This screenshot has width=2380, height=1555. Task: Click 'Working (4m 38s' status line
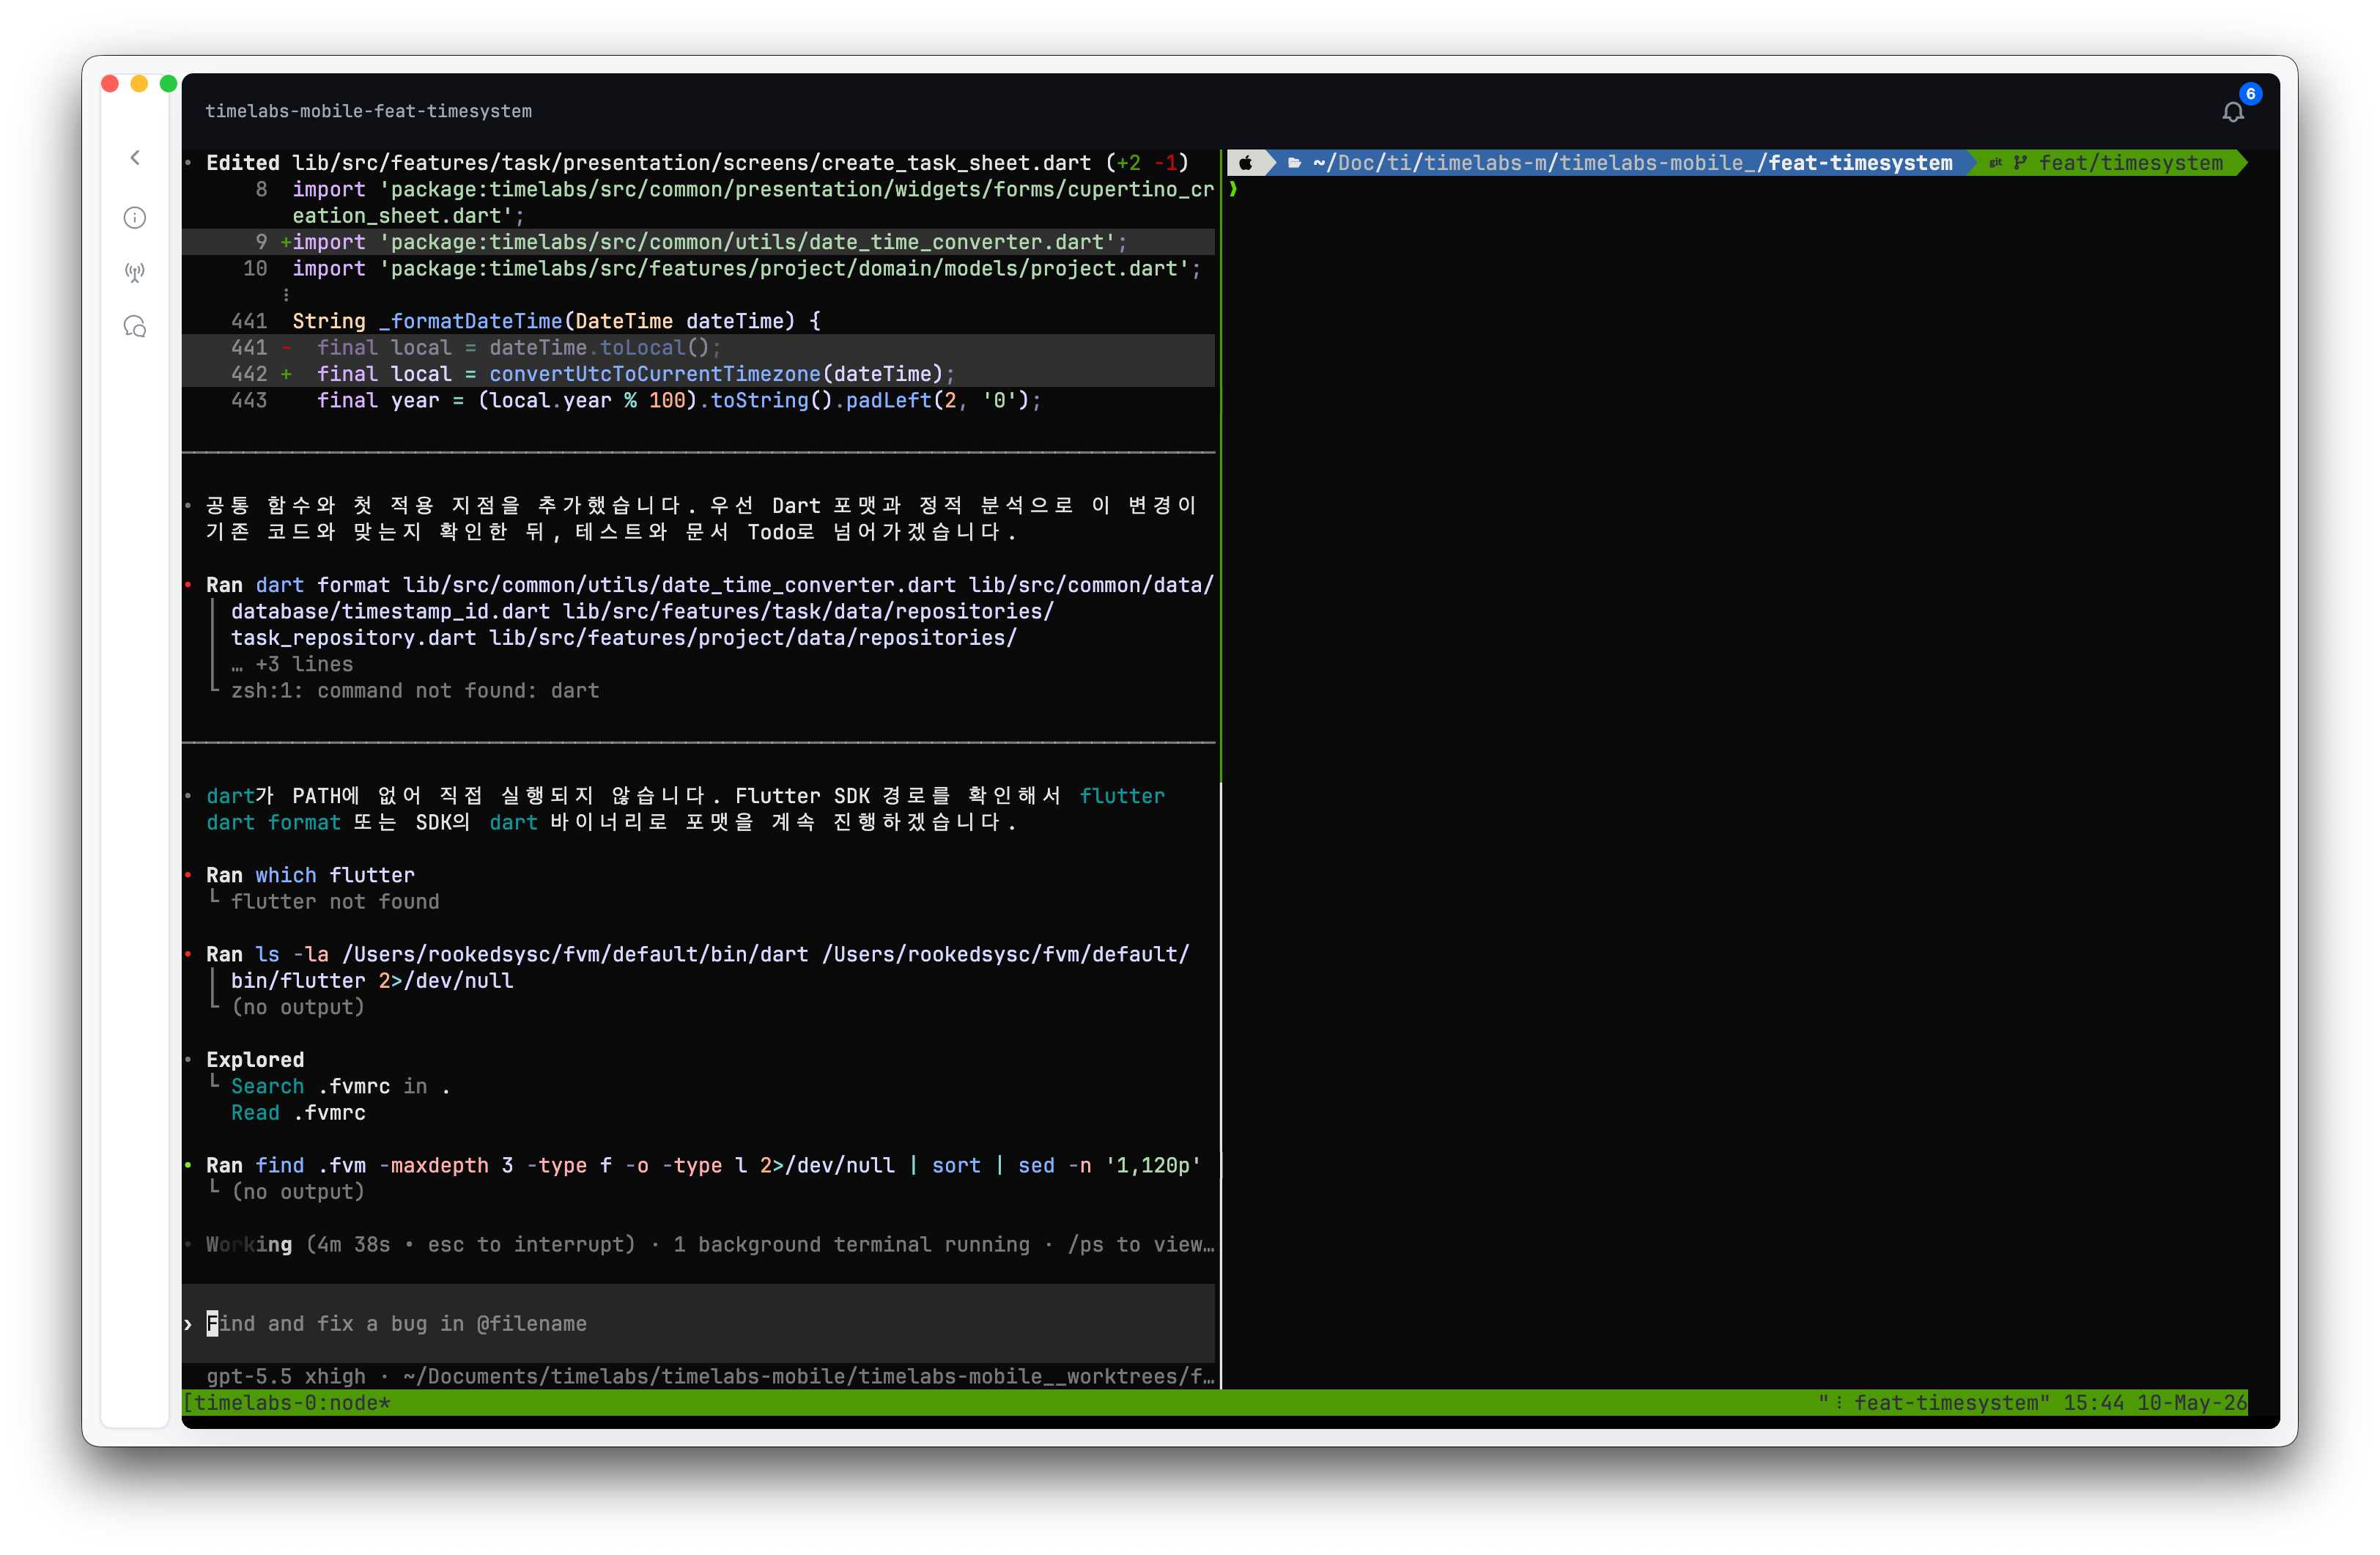(298, 1244)
